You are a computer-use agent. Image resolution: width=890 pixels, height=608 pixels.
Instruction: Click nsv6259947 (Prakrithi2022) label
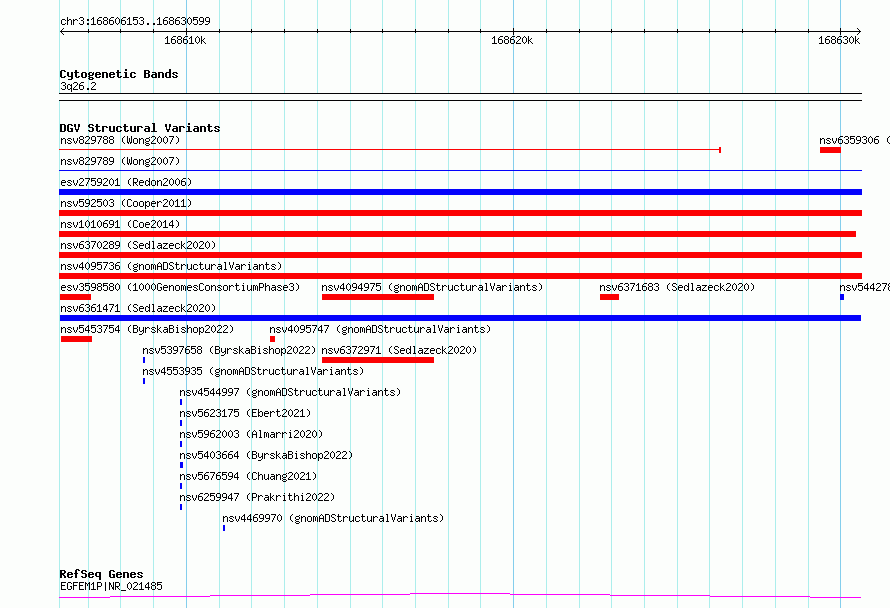257,497
